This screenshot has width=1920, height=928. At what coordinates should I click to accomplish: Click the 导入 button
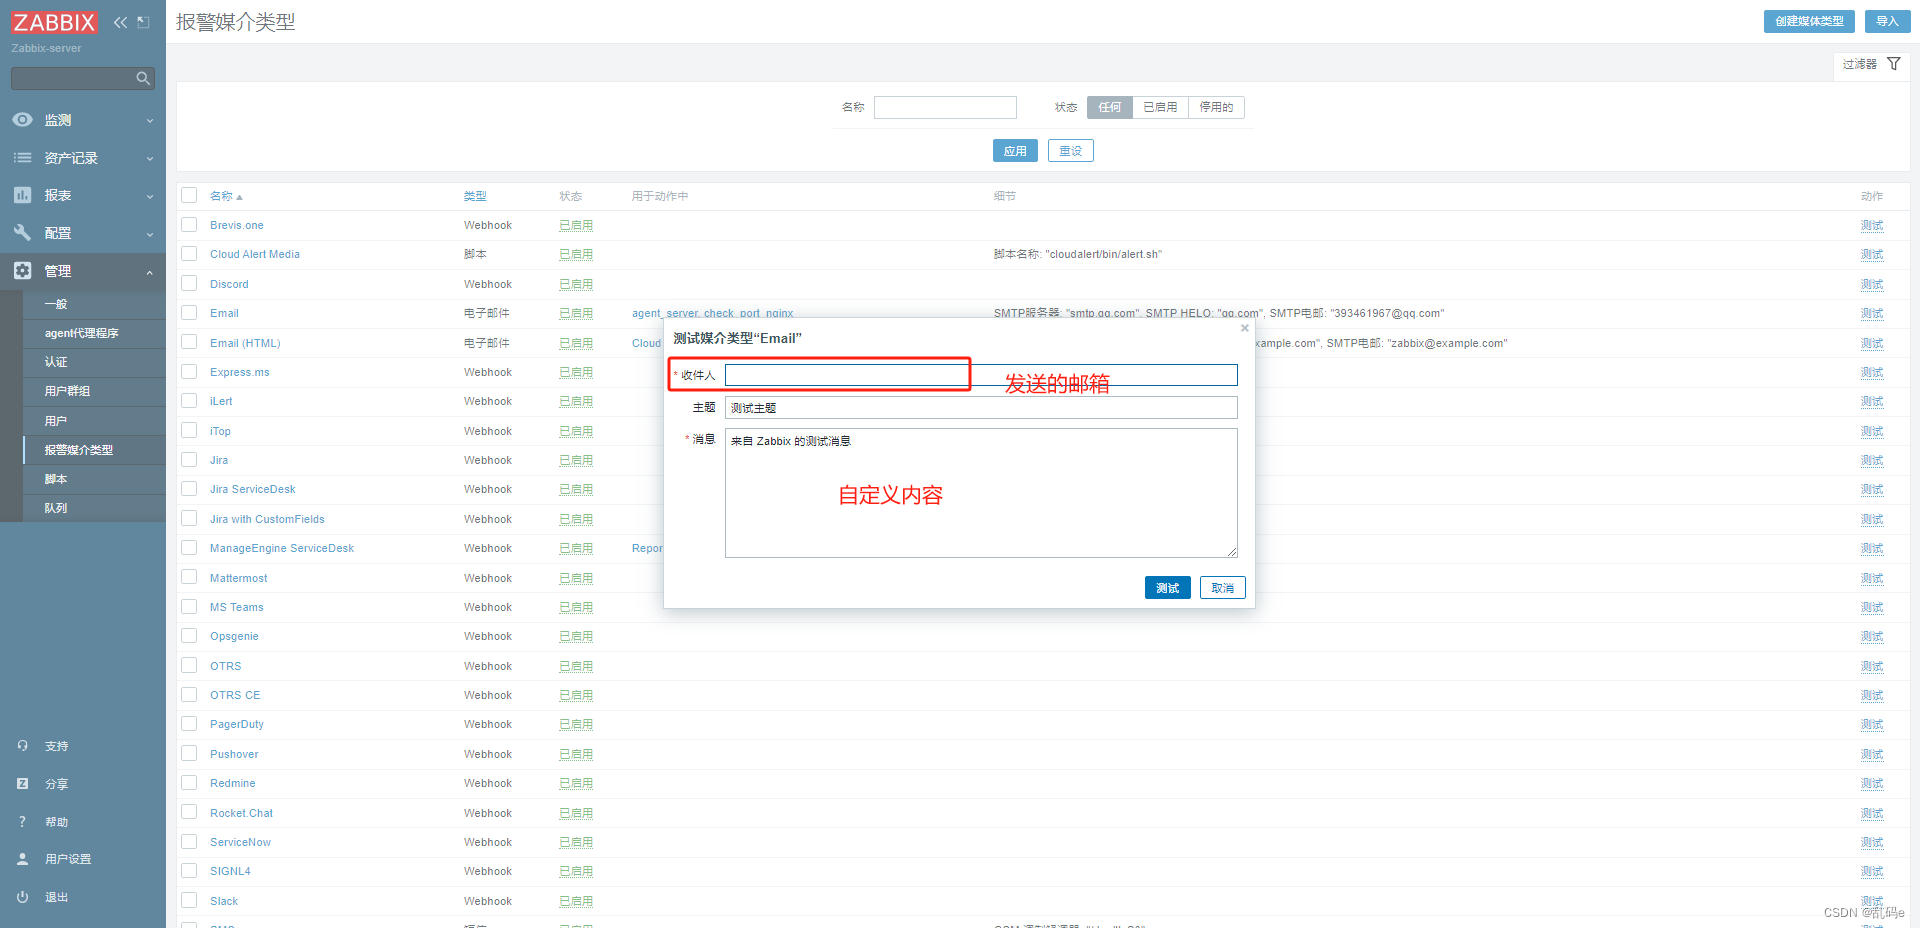point(1887,21)
